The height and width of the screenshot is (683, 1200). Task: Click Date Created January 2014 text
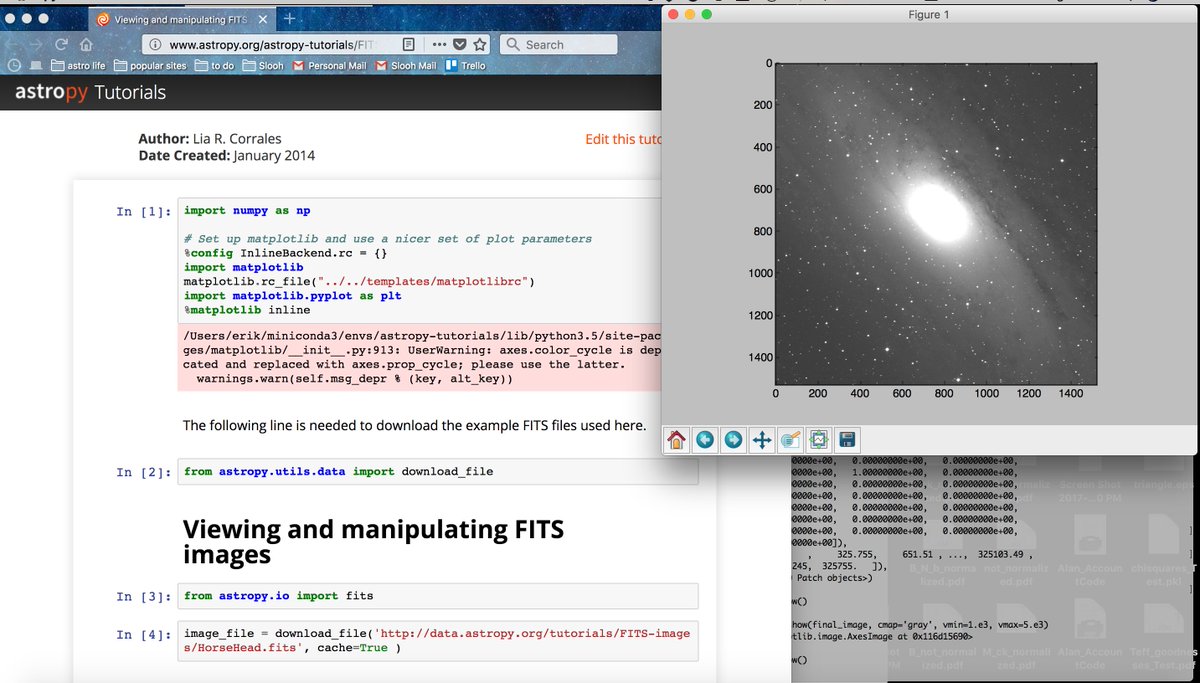227,156
